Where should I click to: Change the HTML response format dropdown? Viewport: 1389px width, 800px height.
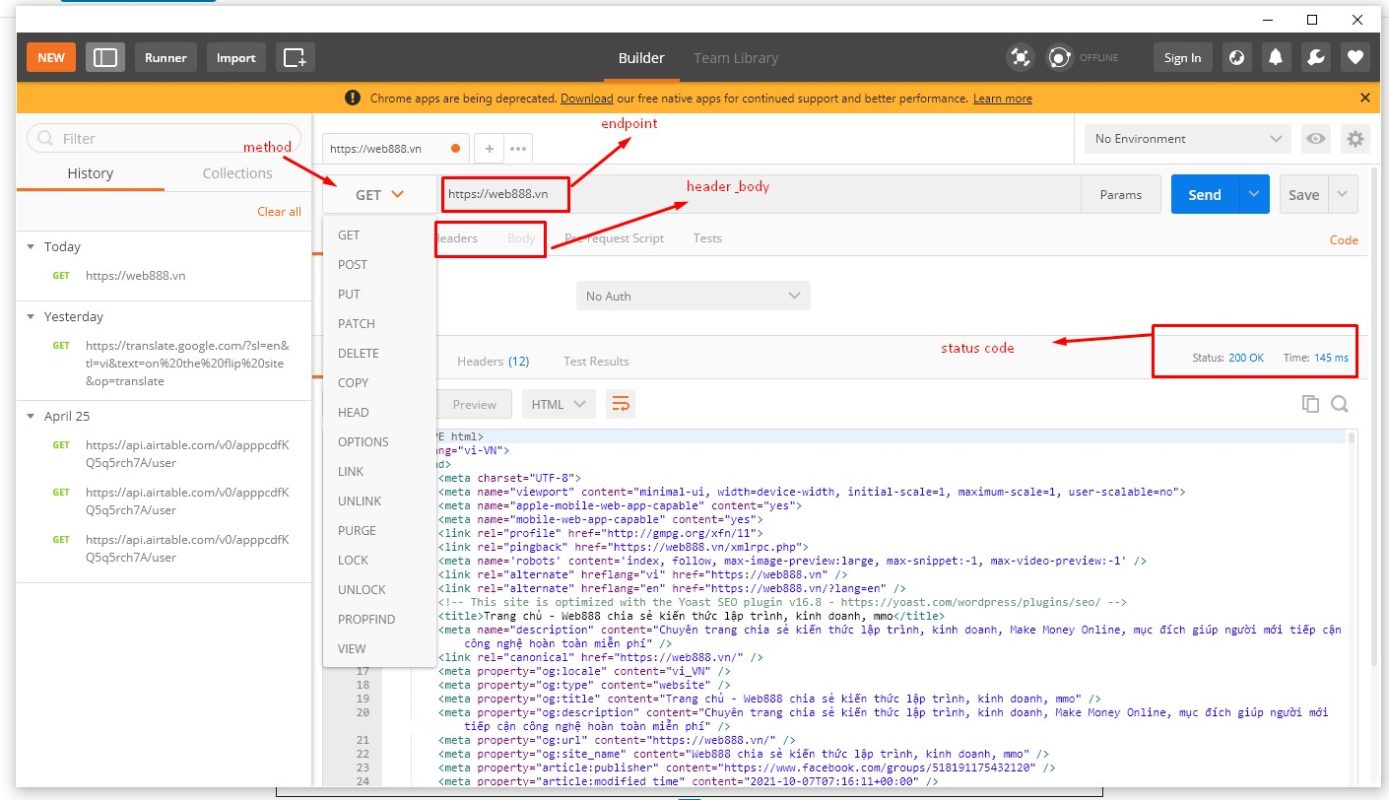(x=559, y=404)
